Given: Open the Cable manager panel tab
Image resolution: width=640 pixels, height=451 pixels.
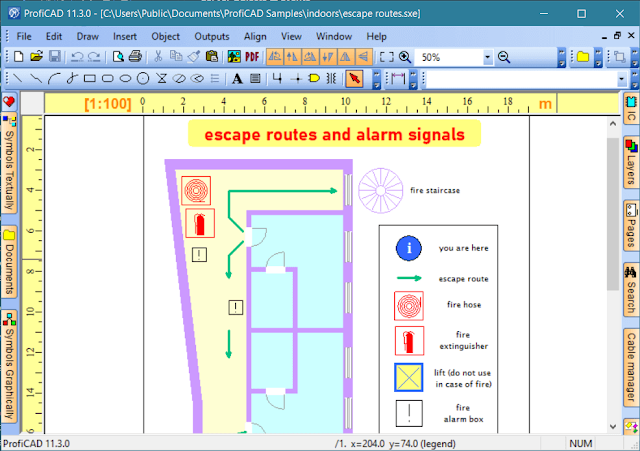Looking at the screenshot, I should point(631,367).
